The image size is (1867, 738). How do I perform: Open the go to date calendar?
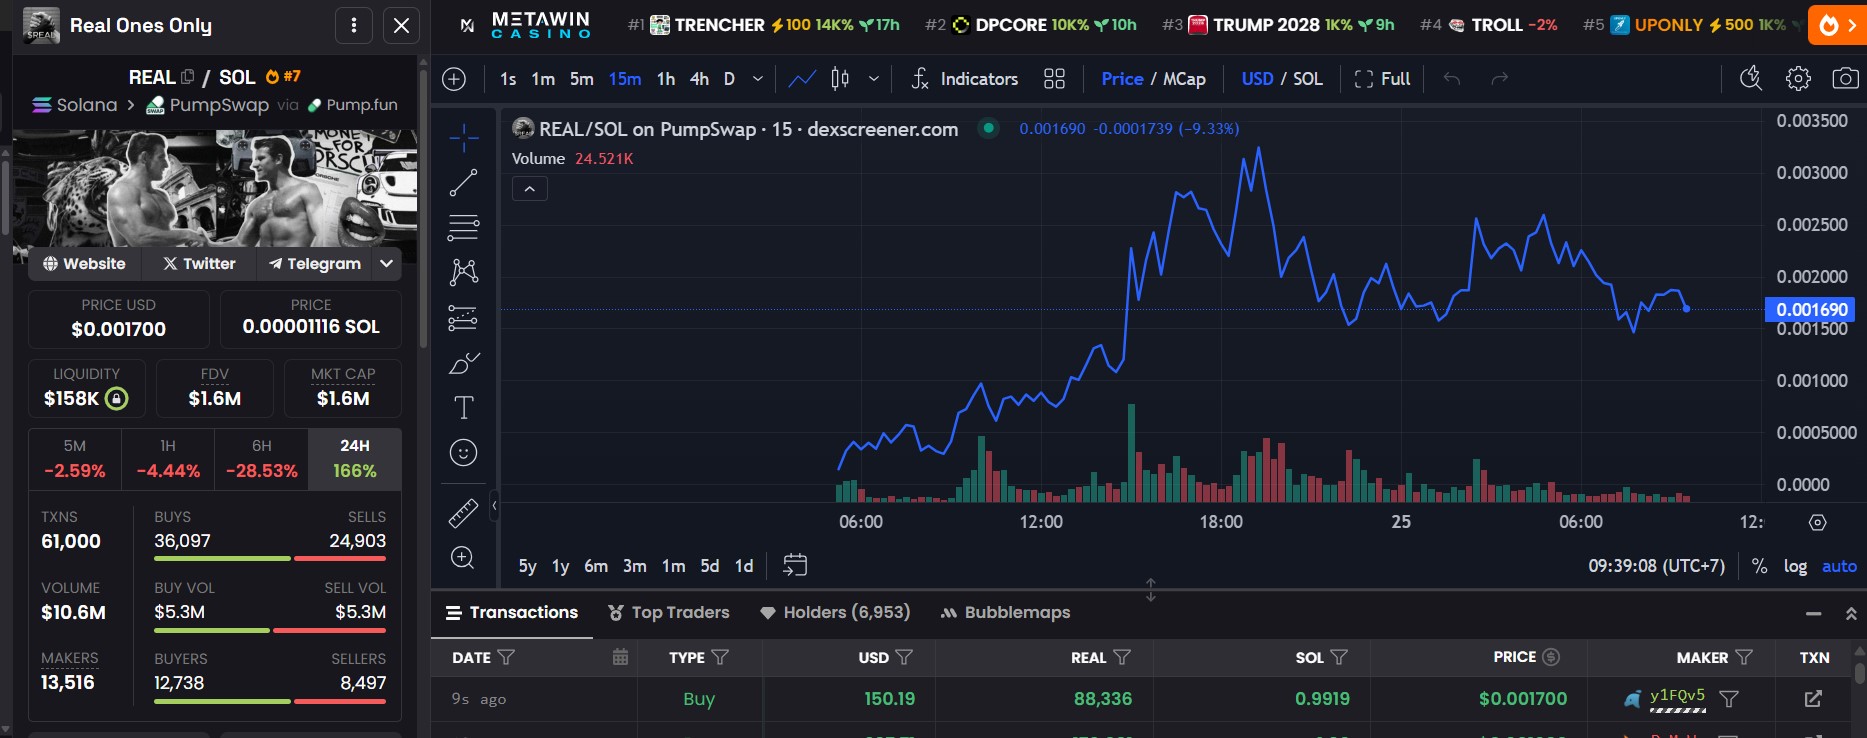coord(795,566)
